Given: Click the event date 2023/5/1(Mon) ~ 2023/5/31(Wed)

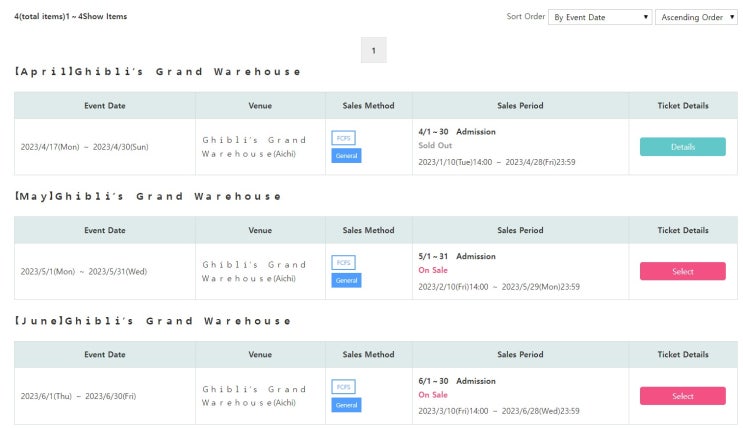Looking at the screenshot, I should tap(84, 272).
